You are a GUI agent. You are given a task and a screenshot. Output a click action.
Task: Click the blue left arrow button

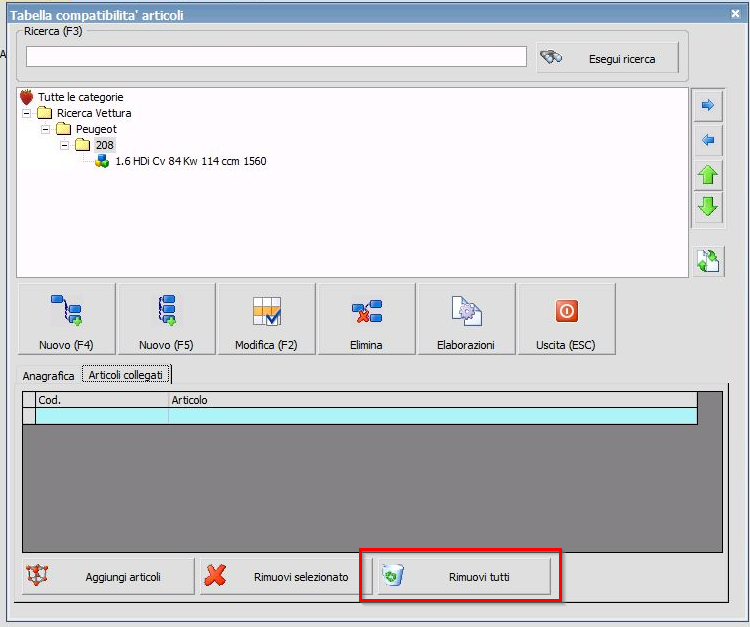pyautogui.click(x=708, y=140)
